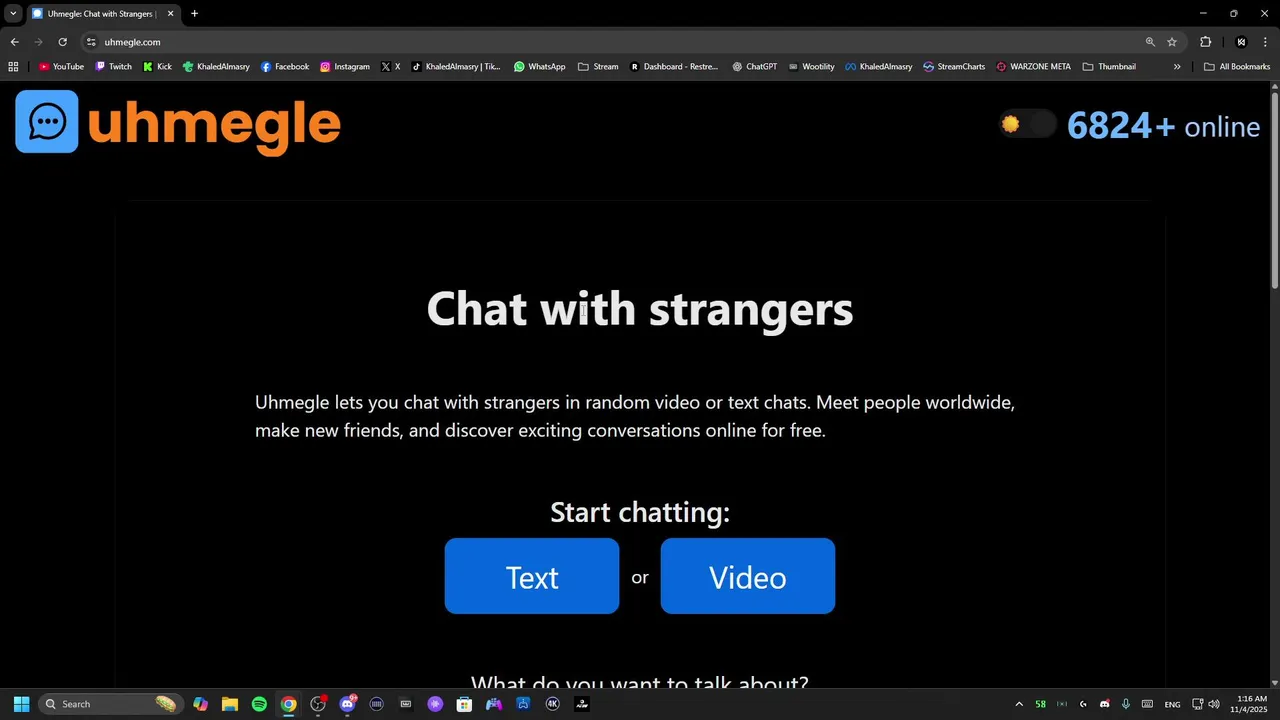Reload the page with refresh icon
The image size is (1280, 720).
coord(62,42)
